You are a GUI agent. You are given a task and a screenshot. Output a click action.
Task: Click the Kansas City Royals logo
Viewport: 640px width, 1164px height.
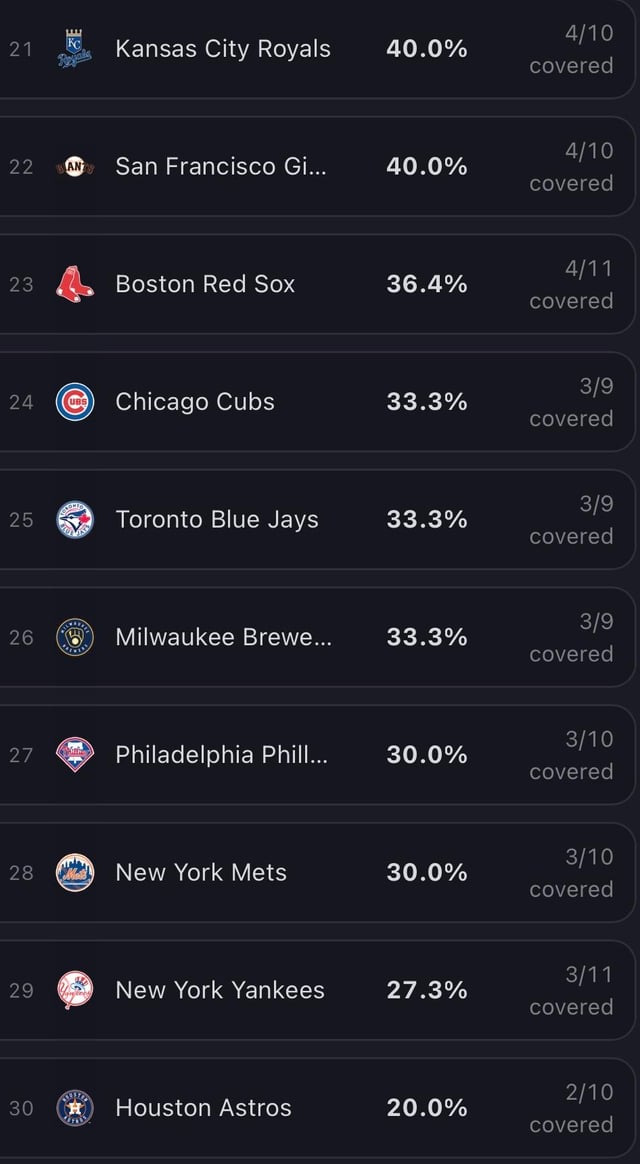coord(75,49)
